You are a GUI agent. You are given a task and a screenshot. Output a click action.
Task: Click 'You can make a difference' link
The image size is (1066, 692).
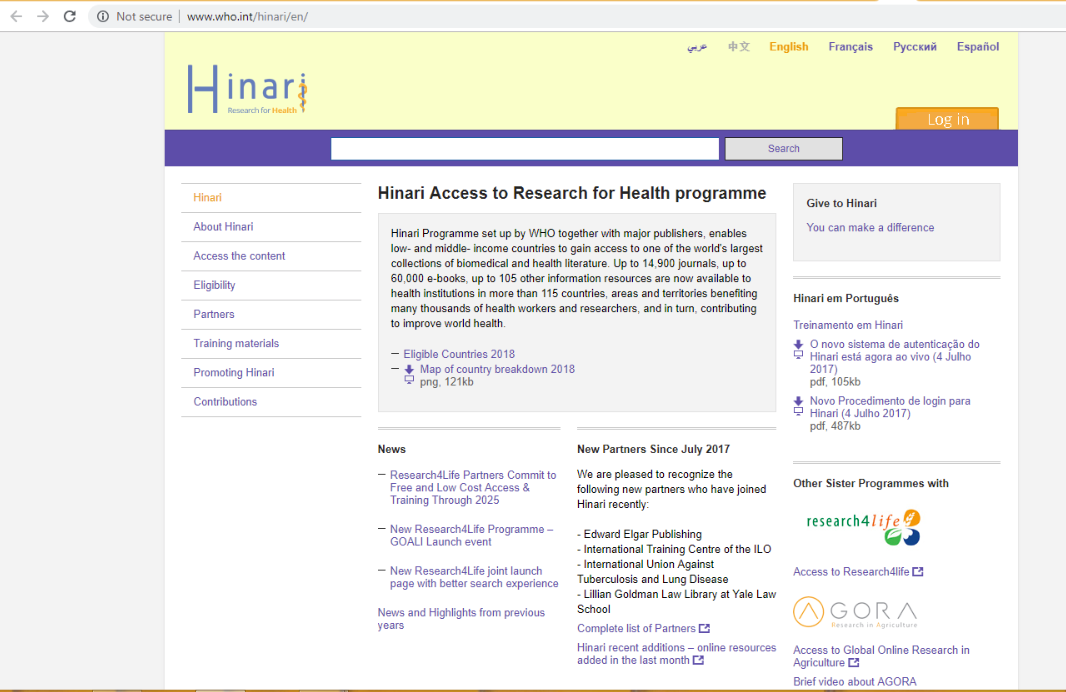point(870,228)
